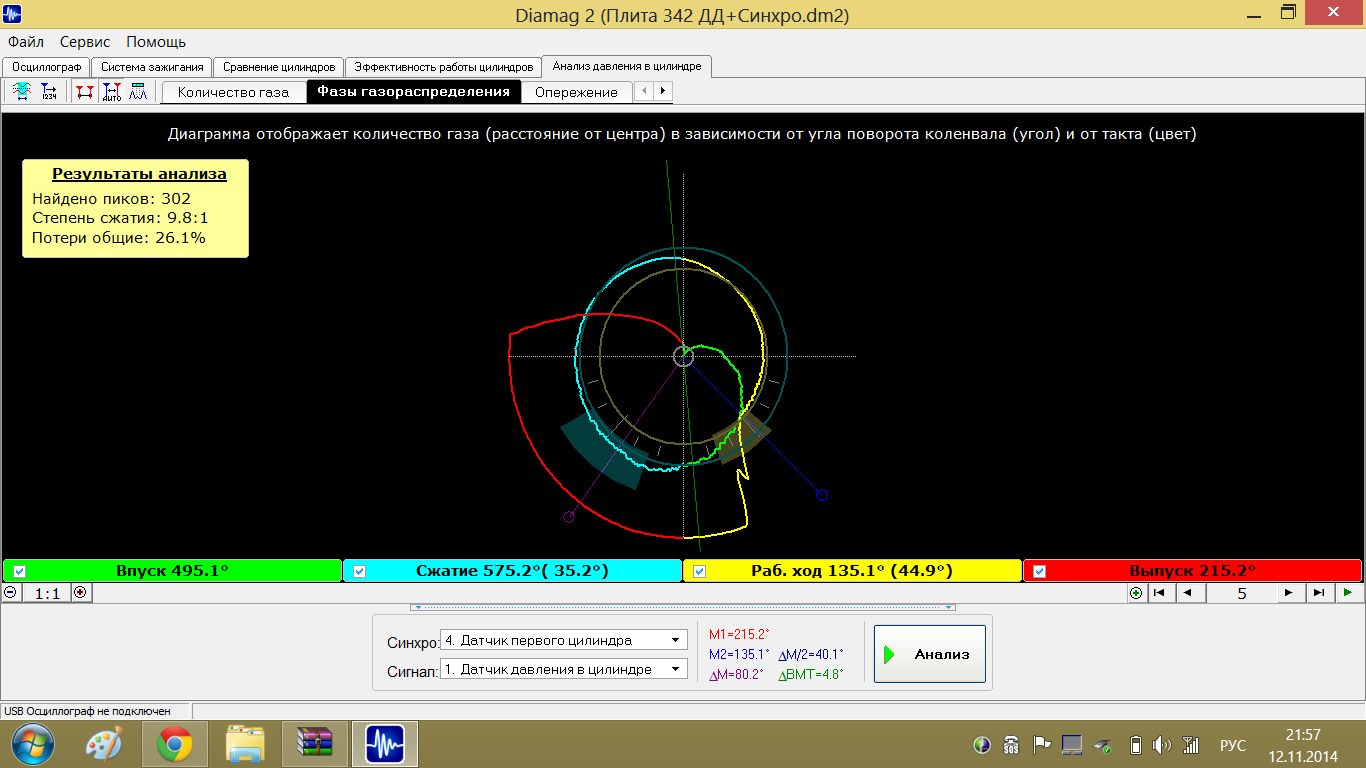The image size is (1366, 768).
Task: Open Google Chrome from the taskbar
Action: tap(175, 745)
